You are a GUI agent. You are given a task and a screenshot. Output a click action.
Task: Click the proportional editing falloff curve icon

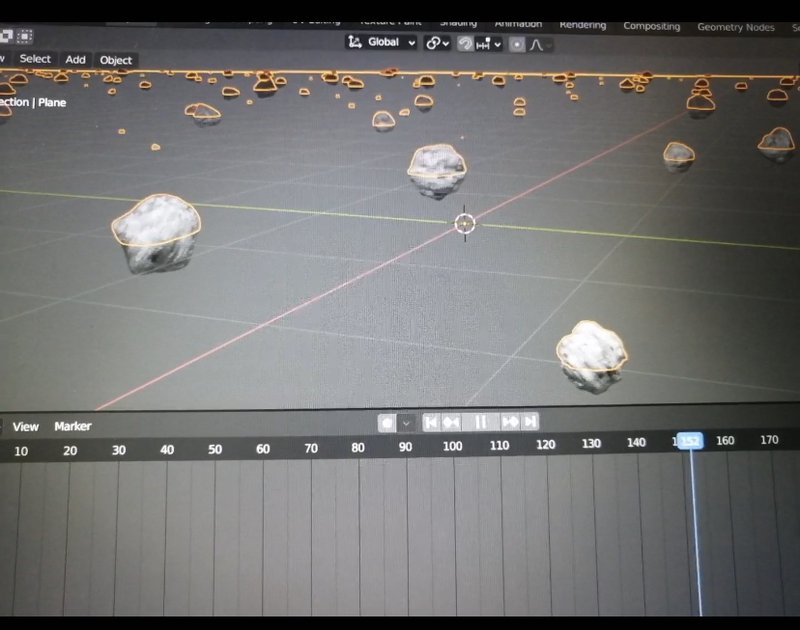coord(536,43)
